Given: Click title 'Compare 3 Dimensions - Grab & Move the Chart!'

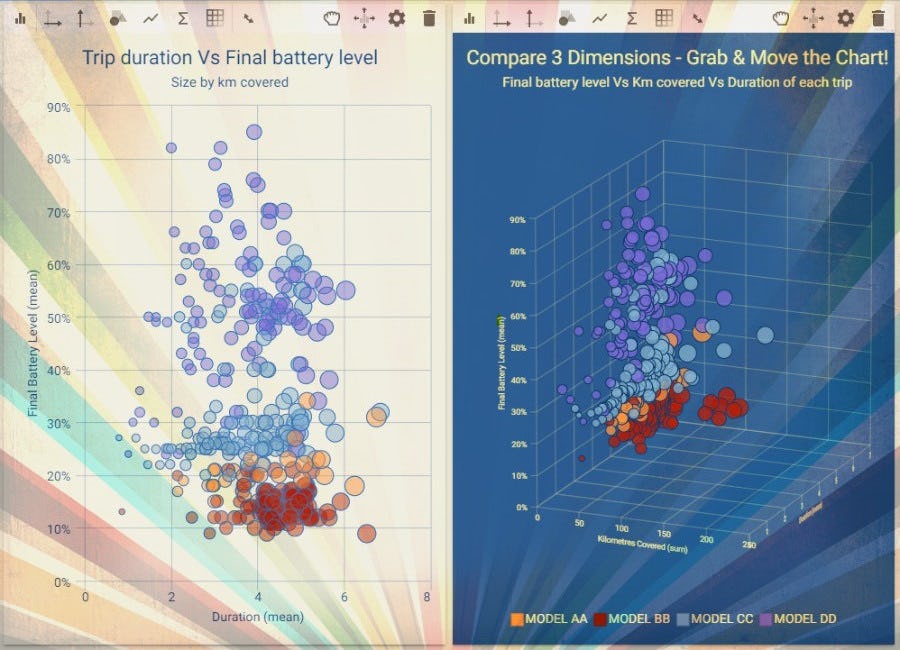Looking at the screenshot, I should click(677, 57).
